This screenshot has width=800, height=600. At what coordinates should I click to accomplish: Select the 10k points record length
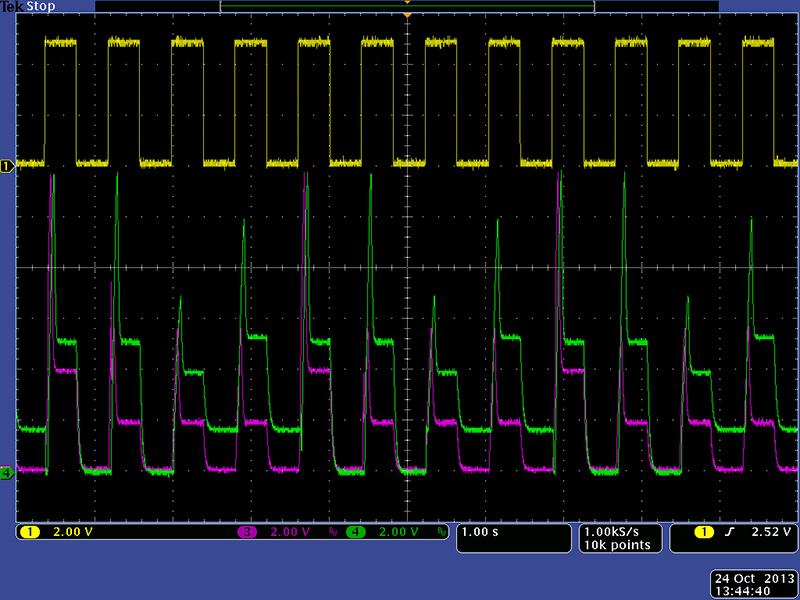618,545
